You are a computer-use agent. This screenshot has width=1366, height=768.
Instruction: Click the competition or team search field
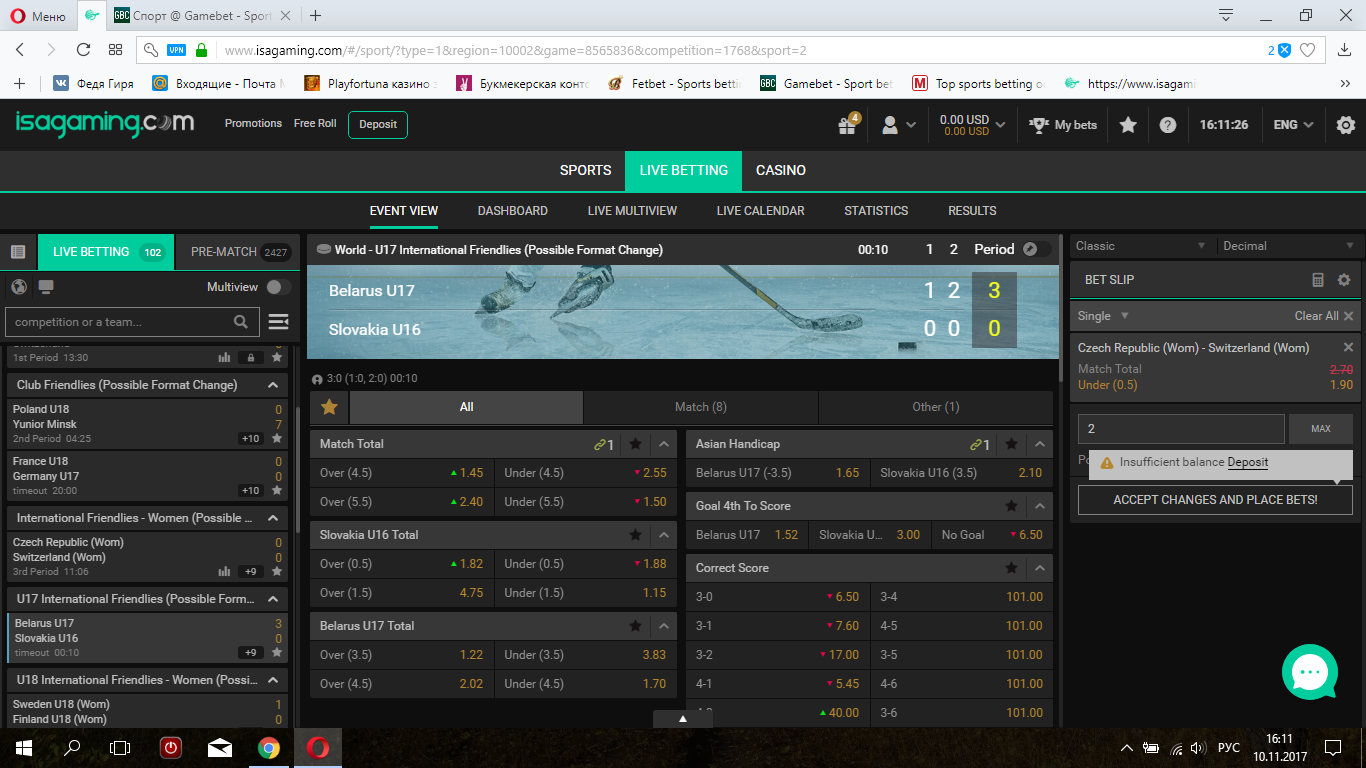120,322
